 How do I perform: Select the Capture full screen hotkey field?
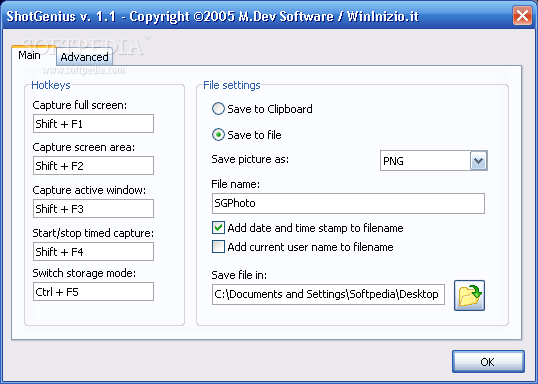(x=93, y=124)
